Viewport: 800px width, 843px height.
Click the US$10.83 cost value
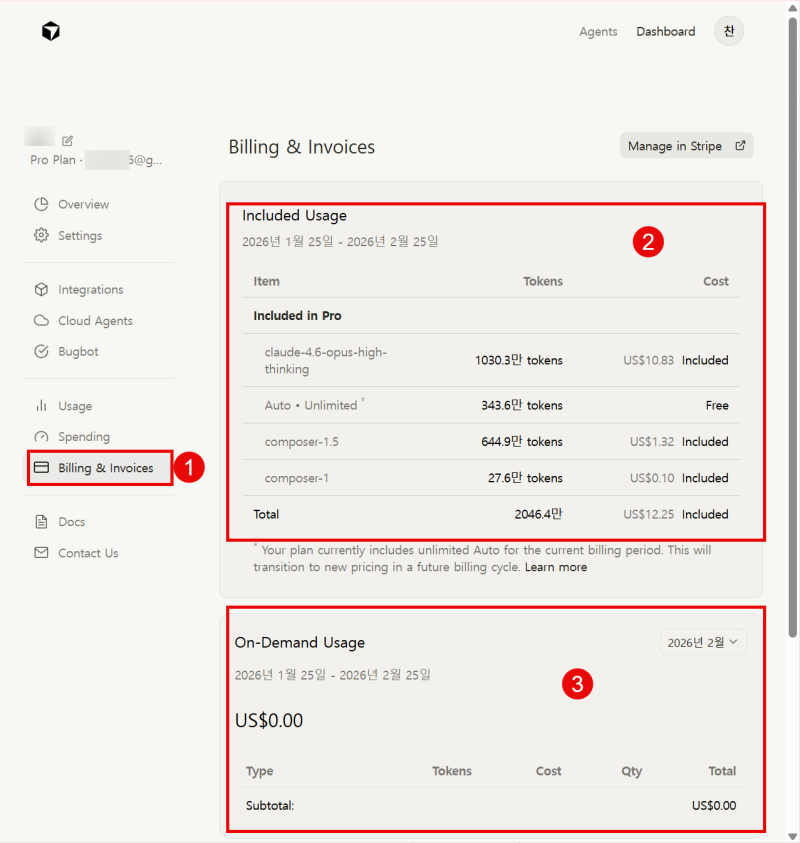(x=648, y=360)
